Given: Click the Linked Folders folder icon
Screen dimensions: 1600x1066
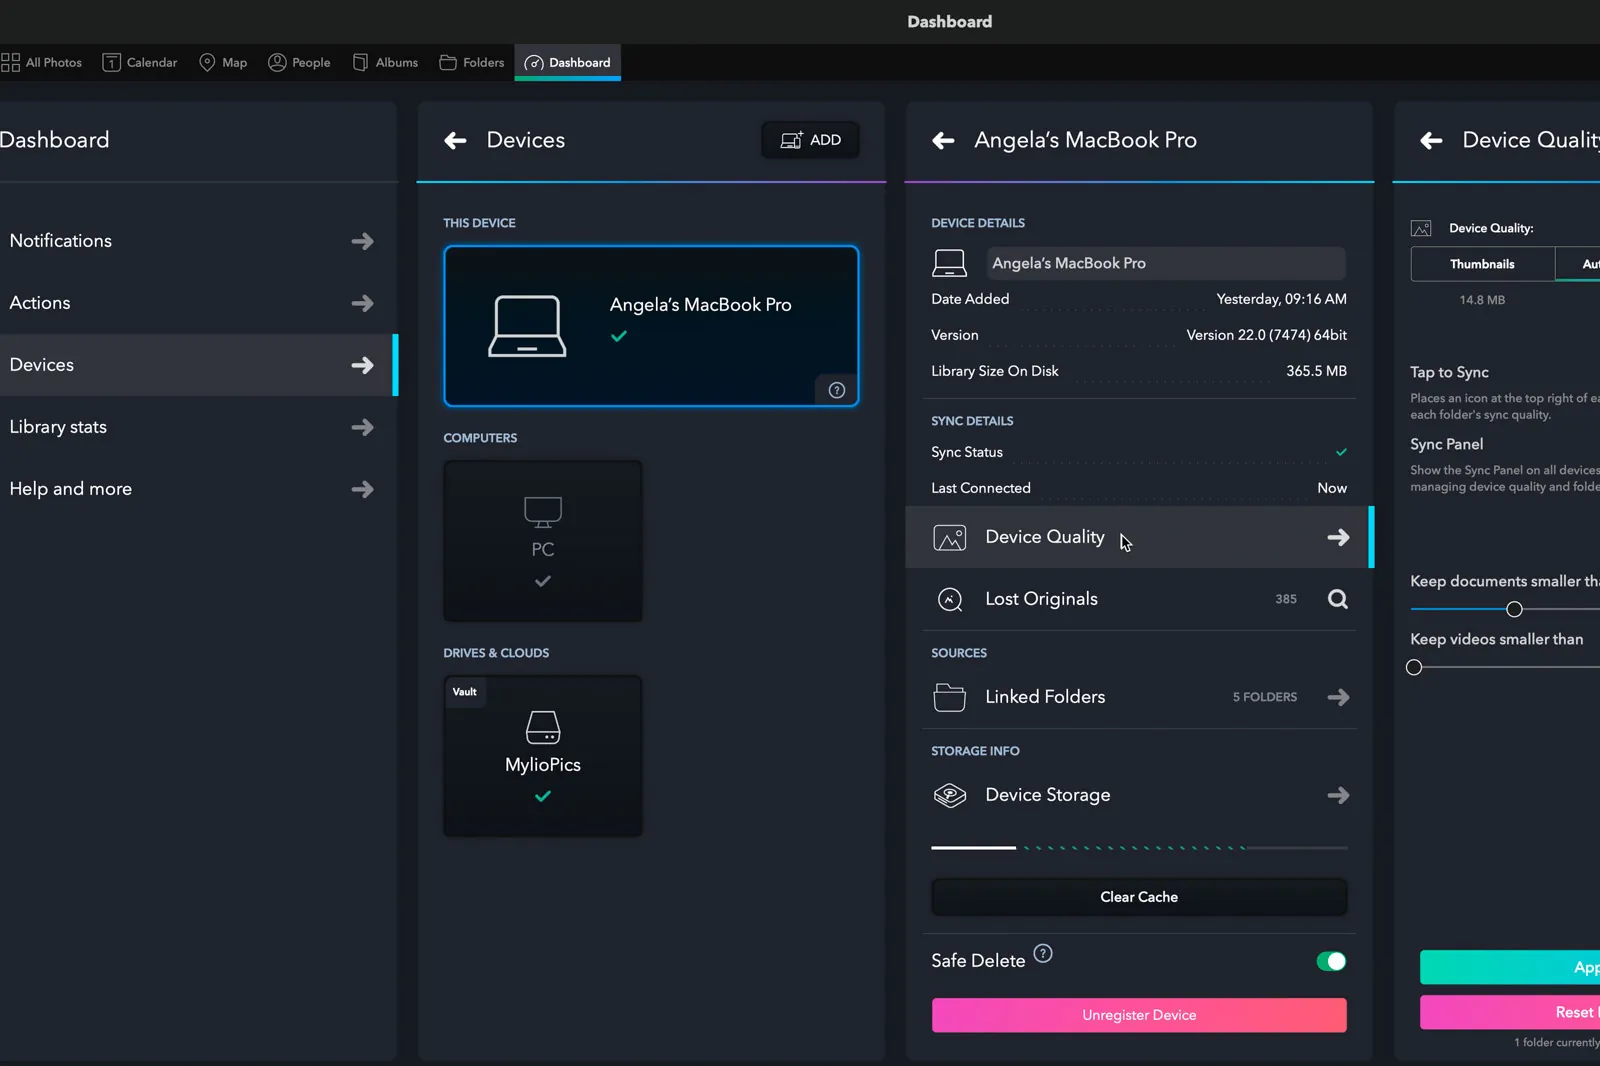Looking at the screenshot, I should (x=949, y=697).
